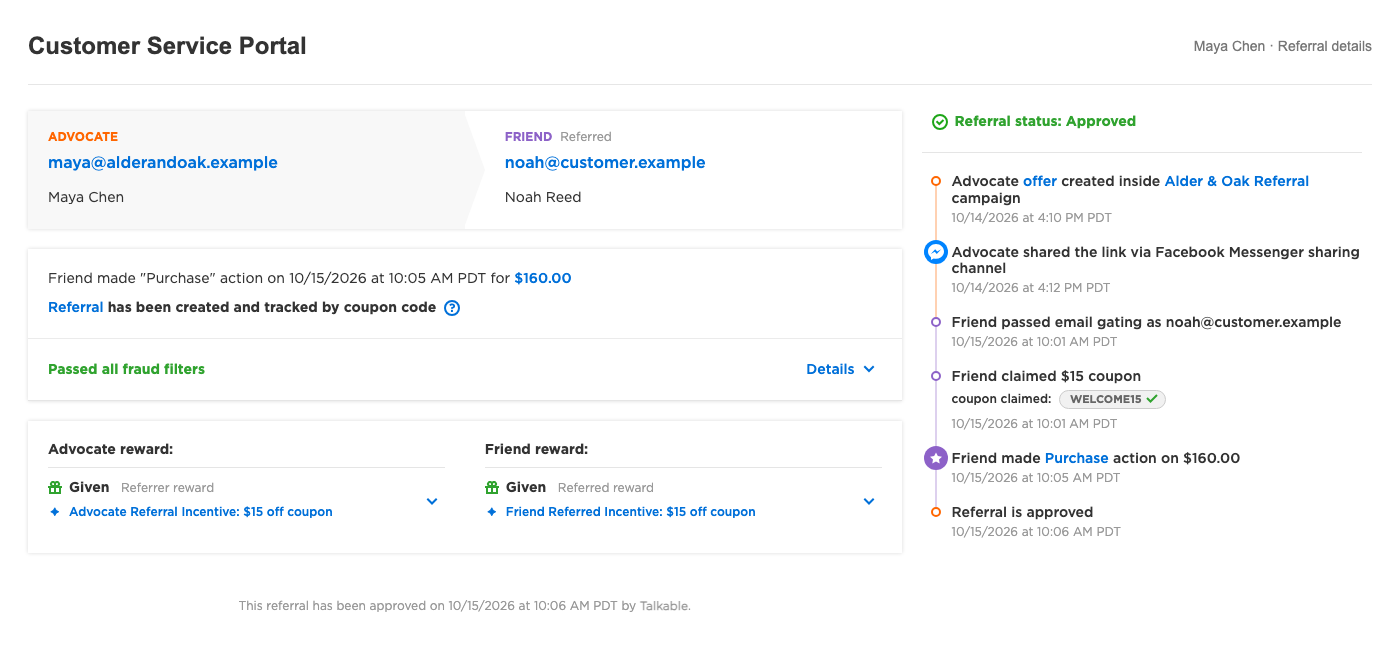Click the ADVOCATE label

pos(83,137)
